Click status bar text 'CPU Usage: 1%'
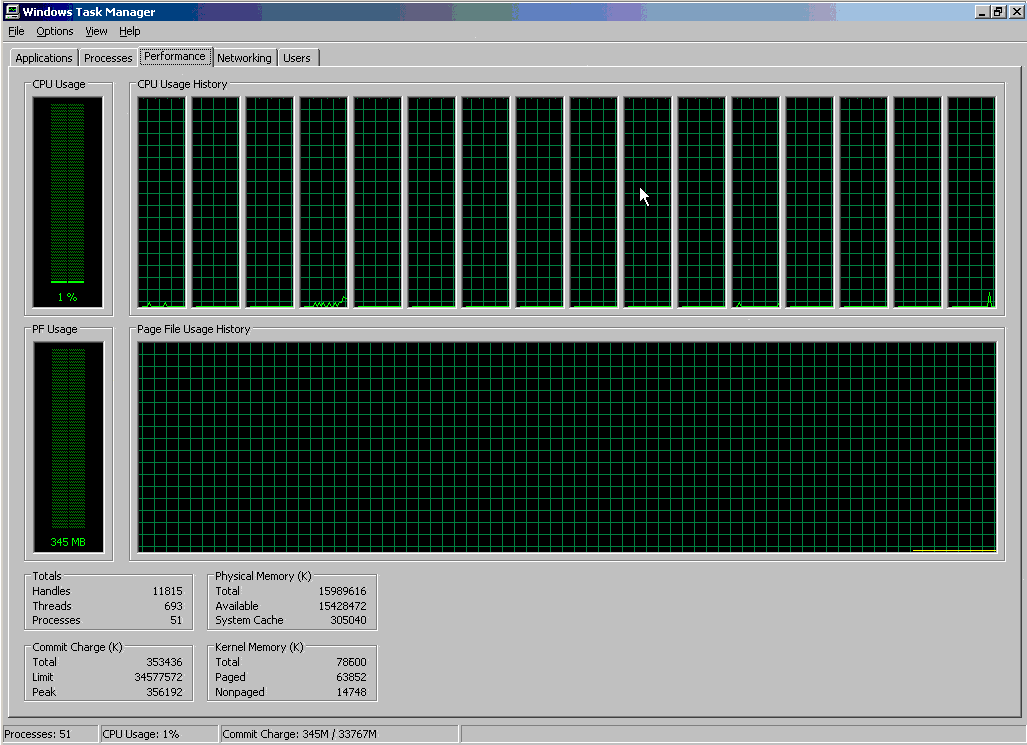The height and width of the screenshot is (745, 1027). click(141, 734)
